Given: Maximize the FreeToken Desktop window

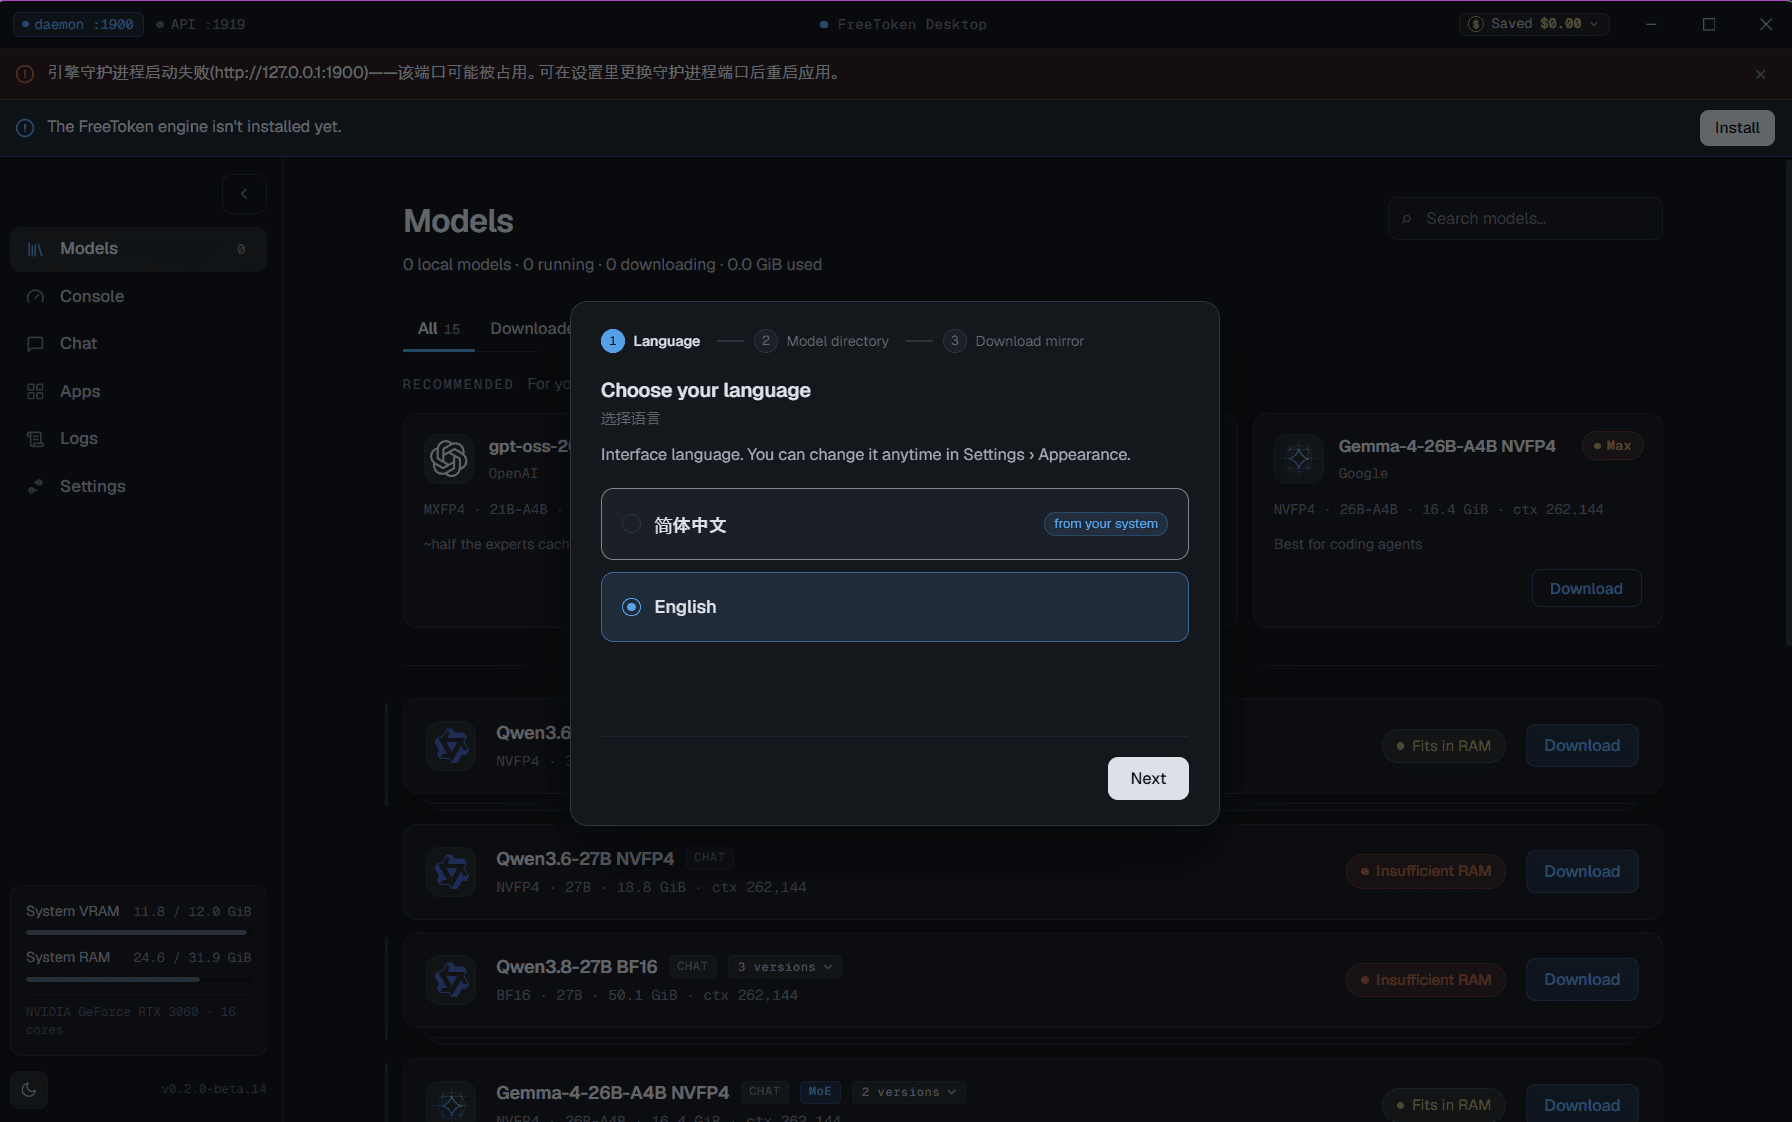Looking at the screenshot, I should click(x=1709, y=24).
